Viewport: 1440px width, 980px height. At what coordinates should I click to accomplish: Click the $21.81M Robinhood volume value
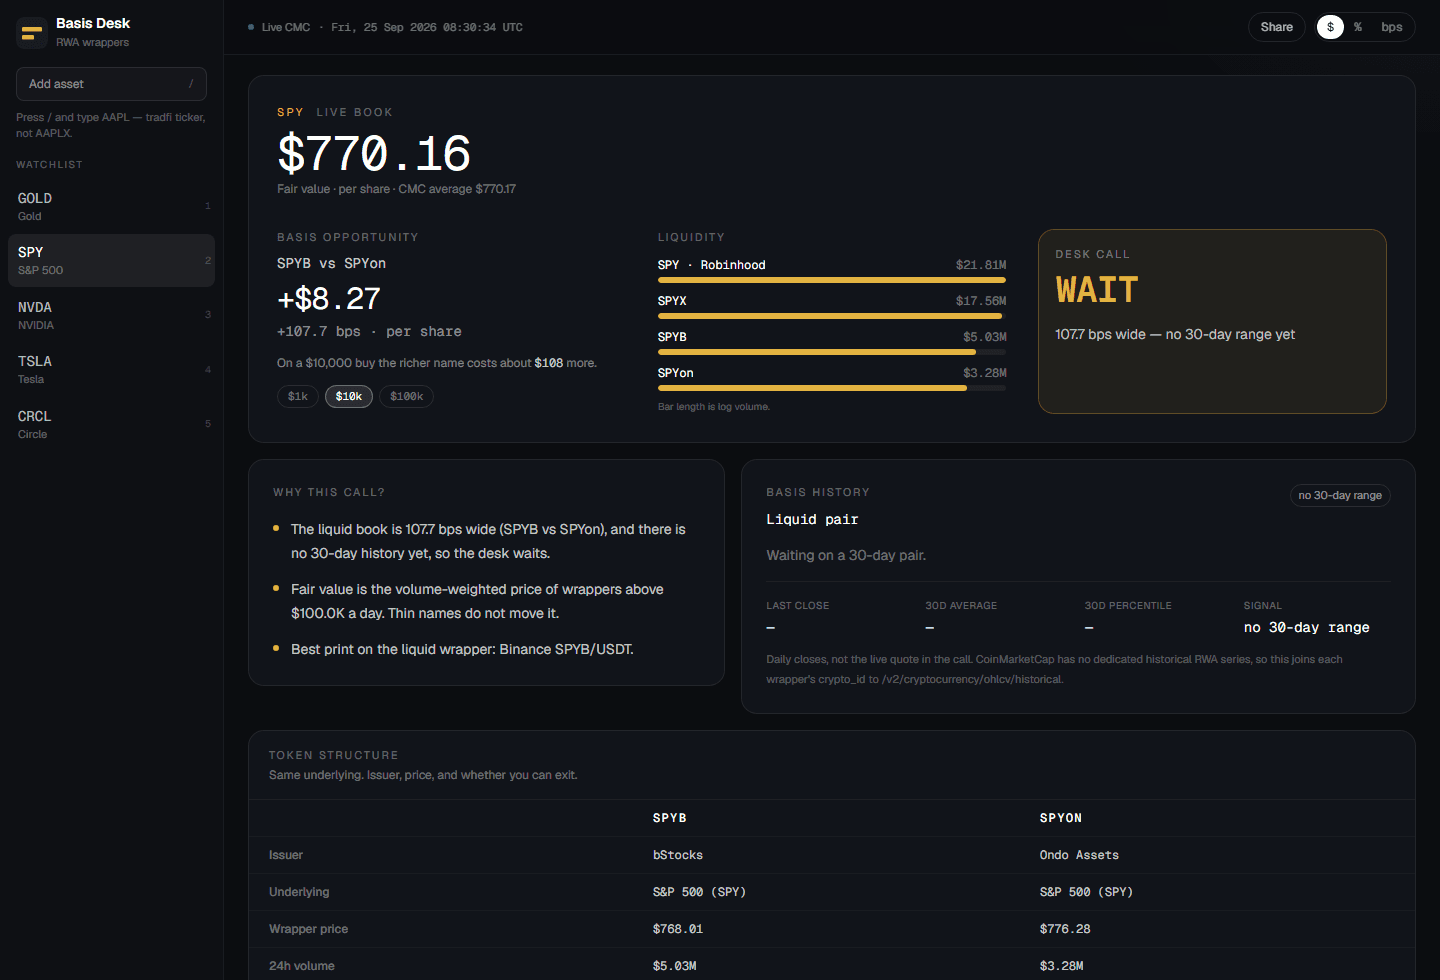(981, 265)
